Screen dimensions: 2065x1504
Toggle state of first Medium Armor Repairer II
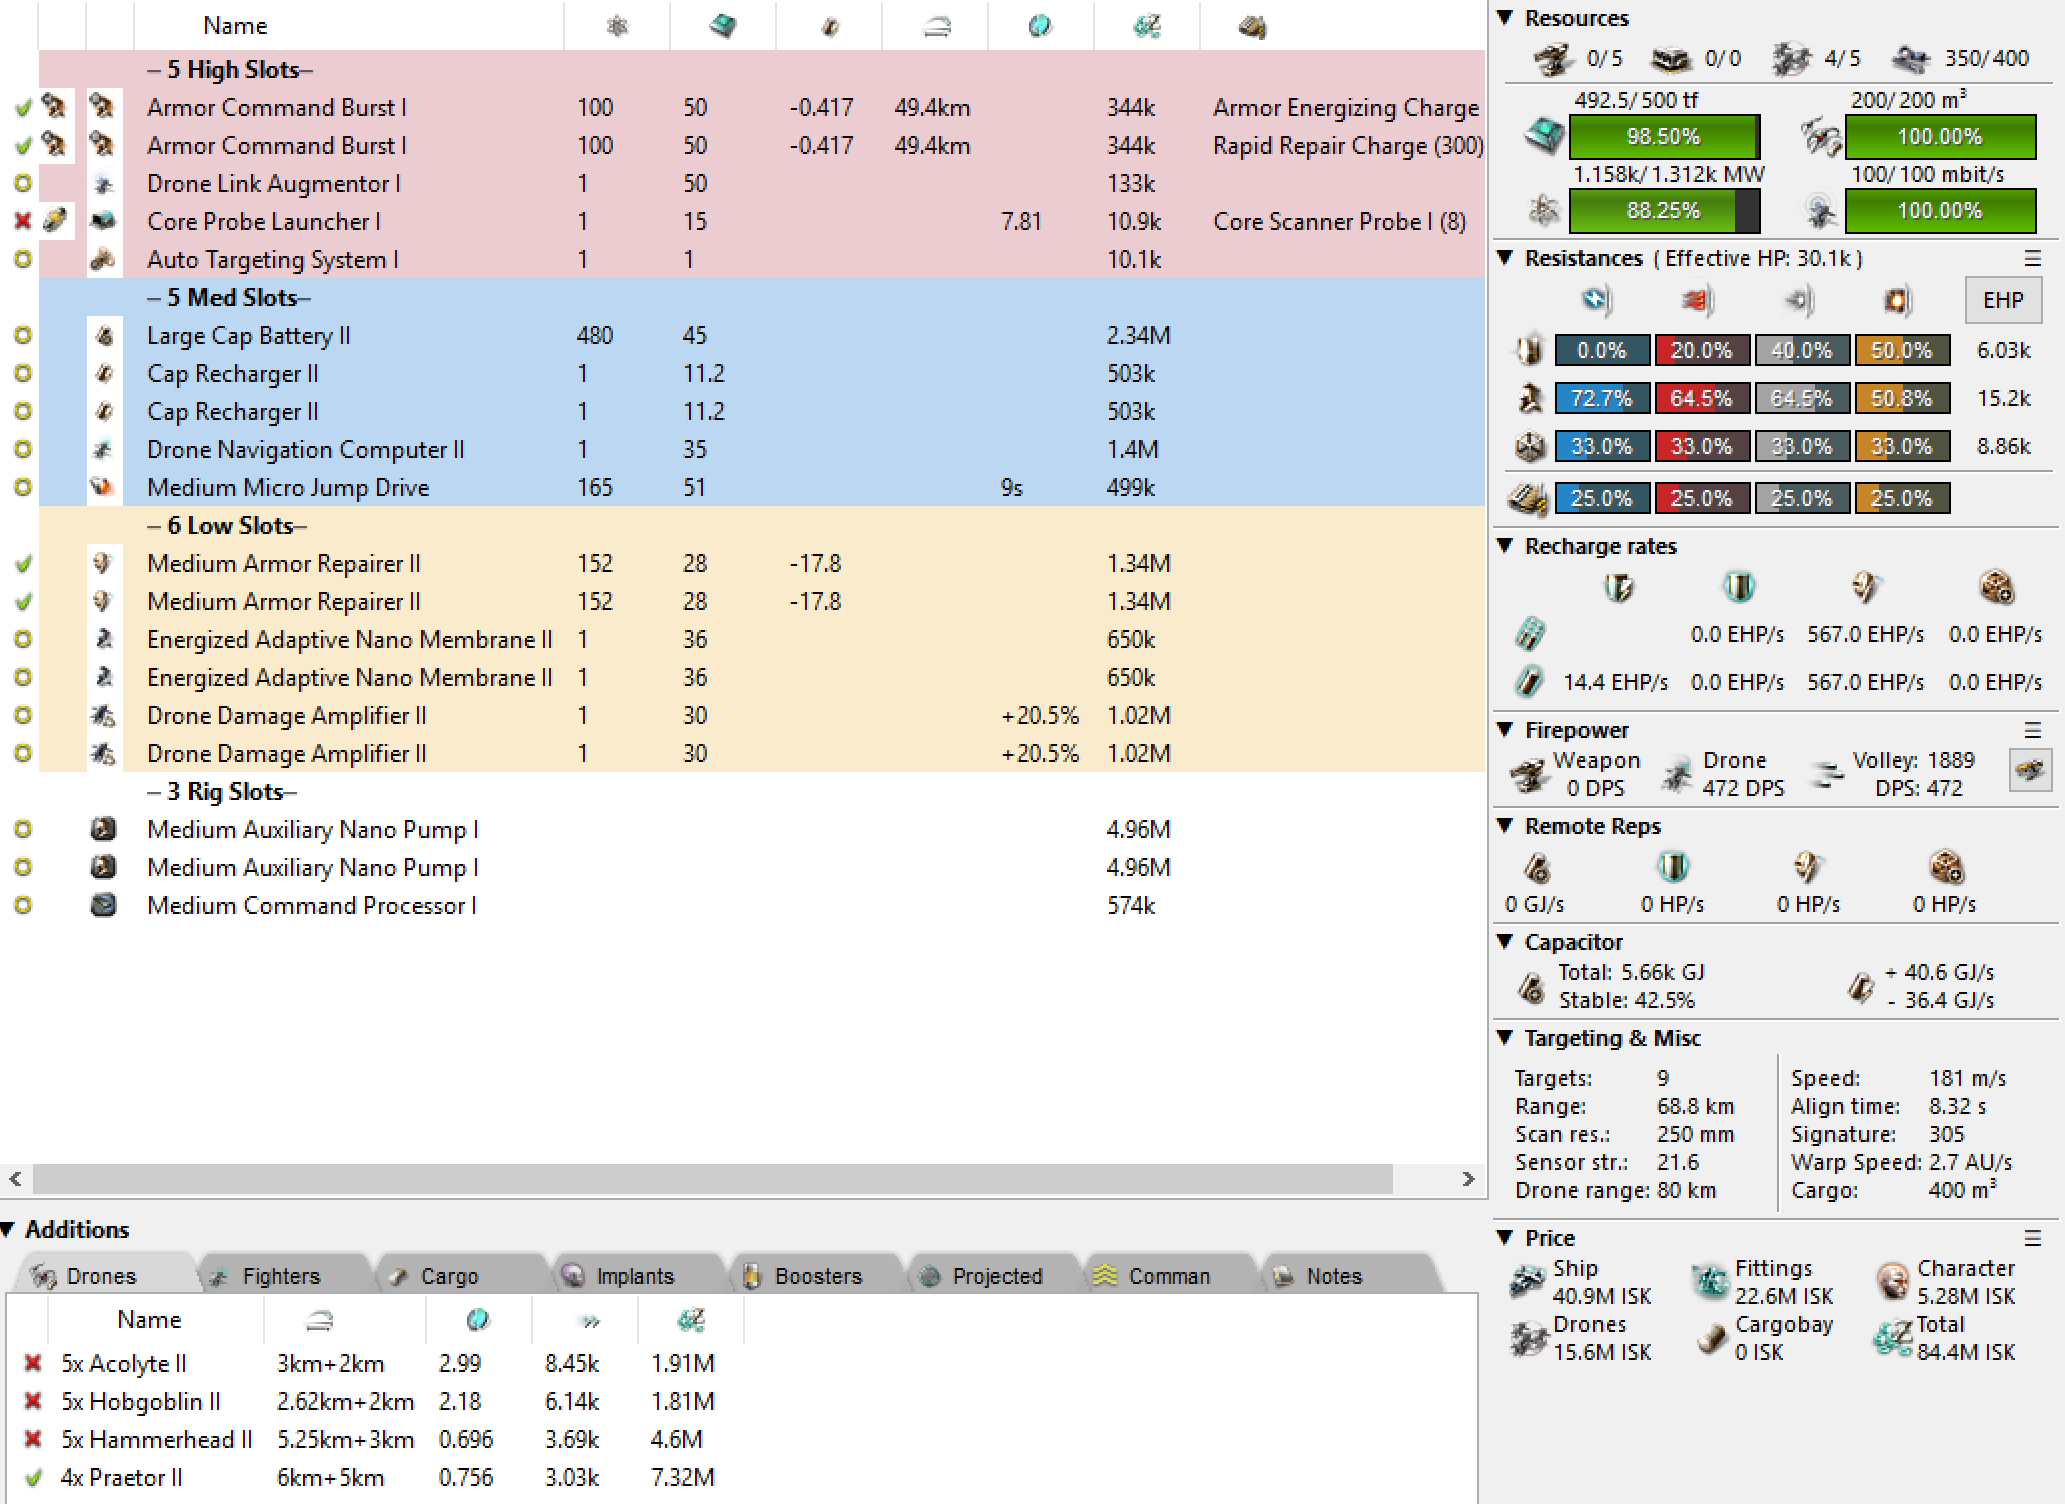click(23, 563)
